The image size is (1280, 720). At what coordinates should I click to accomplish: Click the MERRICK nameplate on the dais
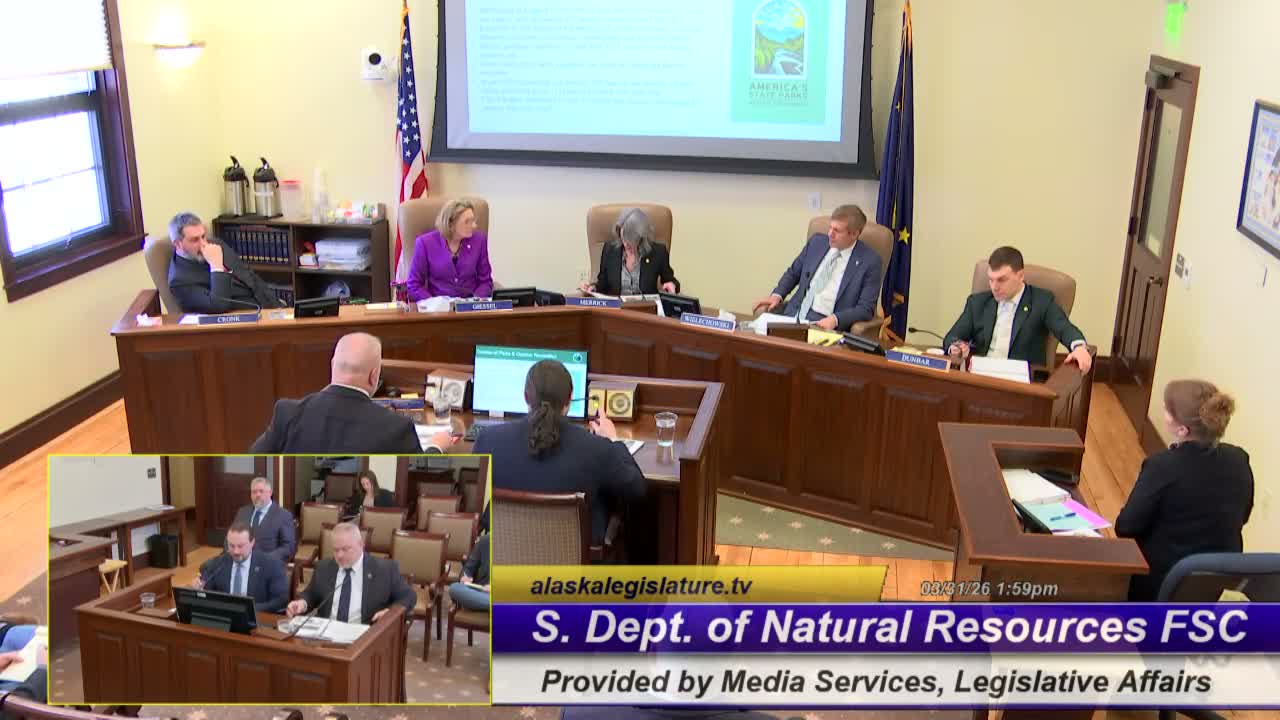coord(593,301)
